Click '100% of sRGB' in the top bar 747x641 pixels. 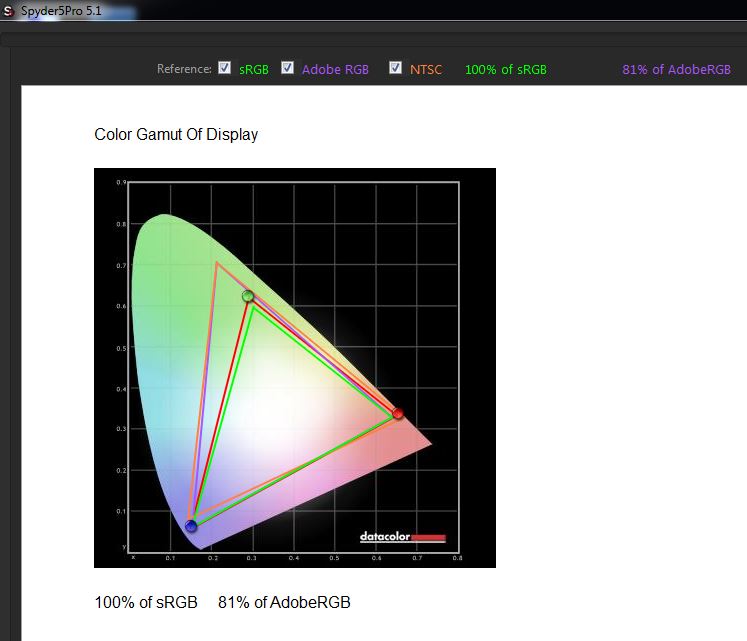click(506, 70)
